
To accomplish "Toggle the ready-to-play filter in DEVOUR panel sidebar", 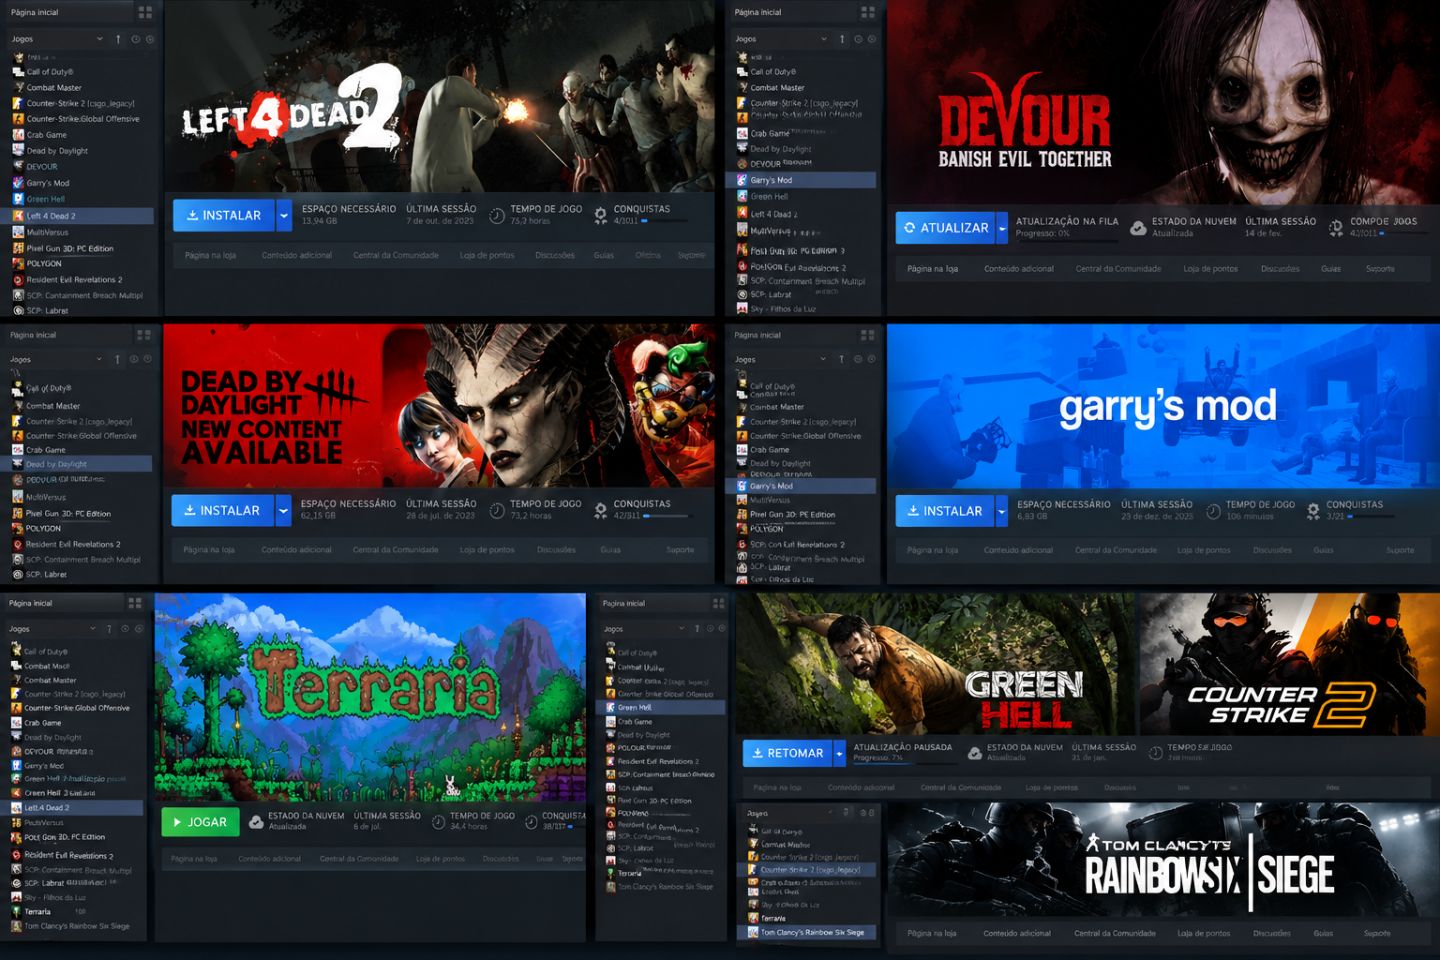I will 872,39.
